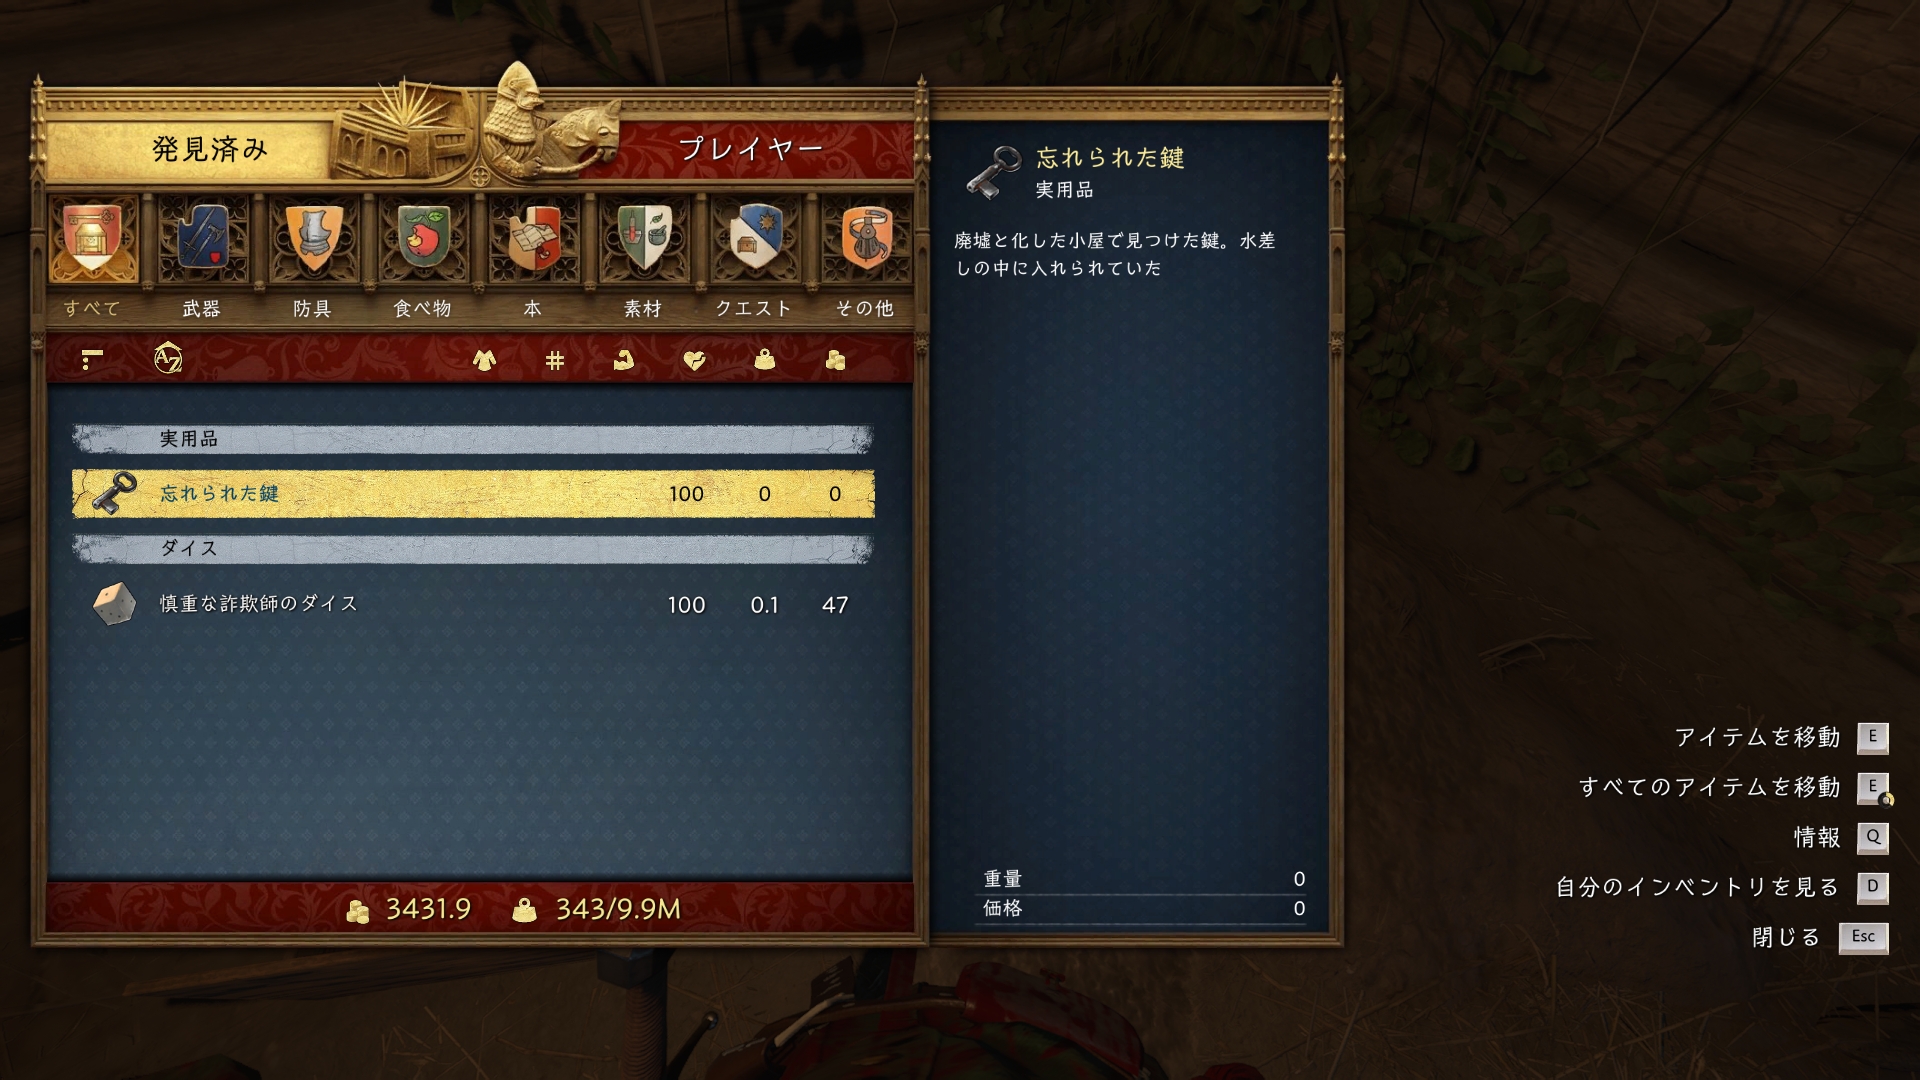1920x1080 pixels.
Task: Sort by condition heart column
Action: tap(694, 360)
